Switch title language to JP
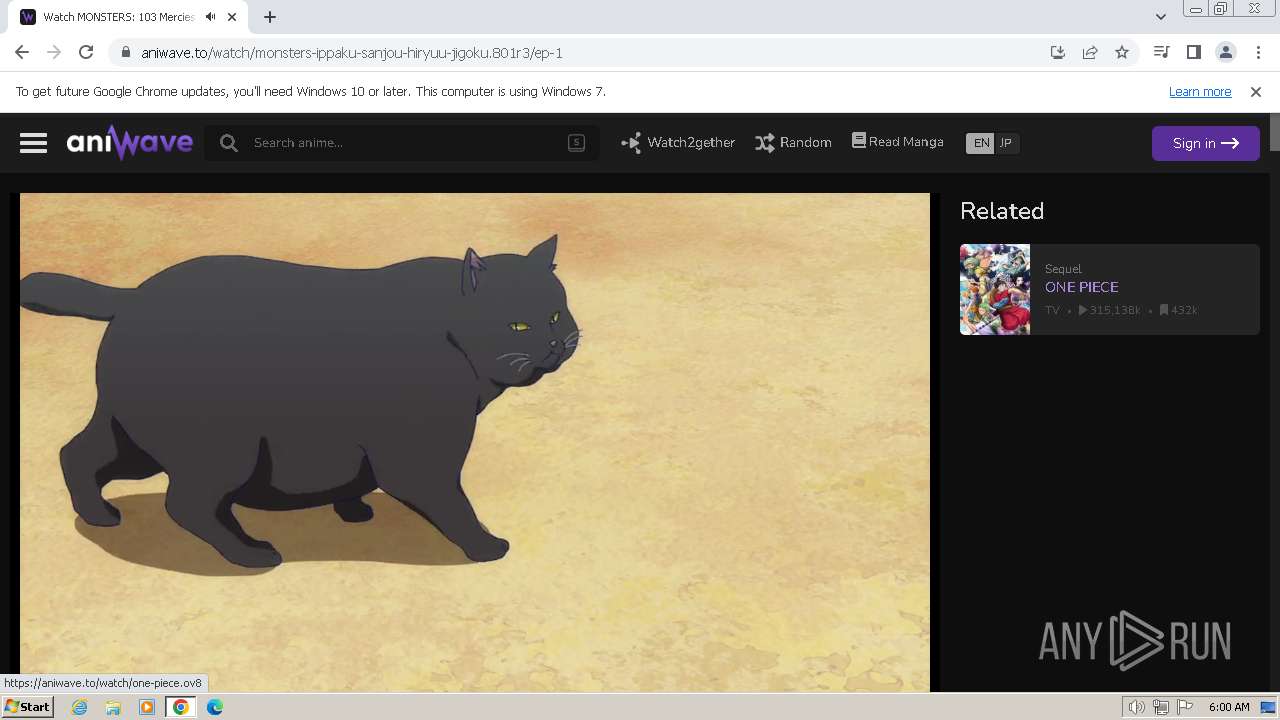1280x720 pixels. point(1006,143)
